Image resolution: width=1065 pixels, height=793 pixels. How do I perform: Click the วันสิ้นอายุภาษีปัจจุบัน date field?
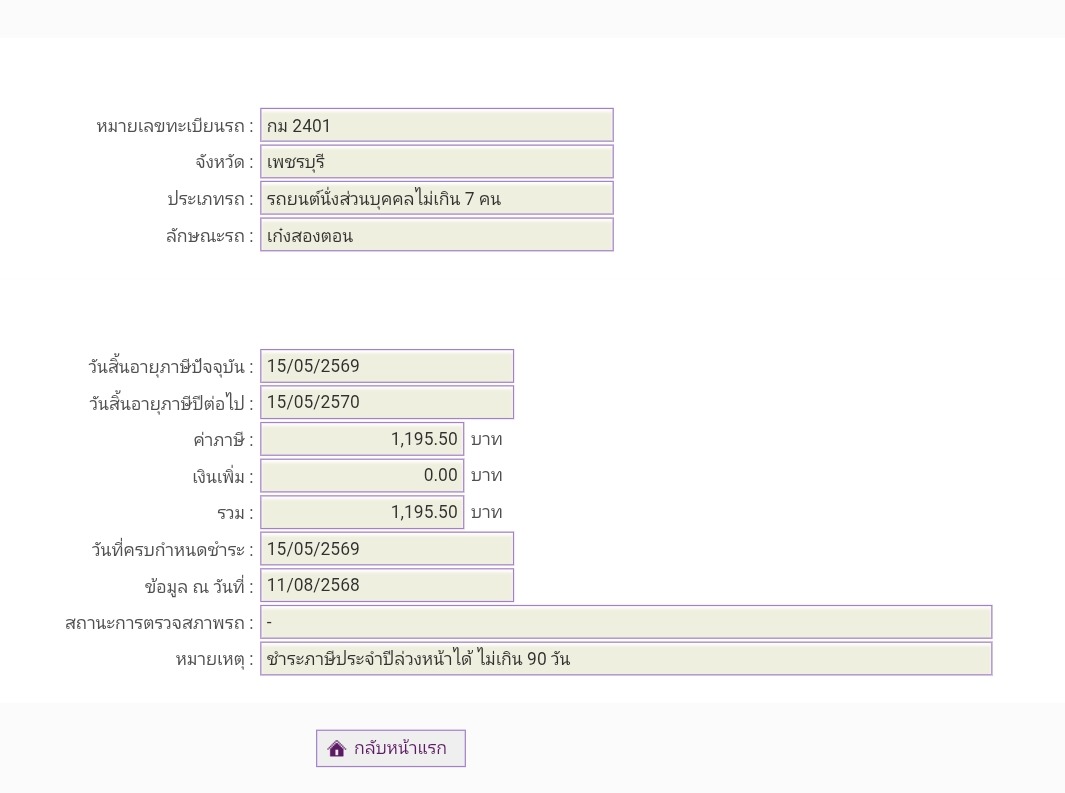pyautogui.click(x=386, y=366)
